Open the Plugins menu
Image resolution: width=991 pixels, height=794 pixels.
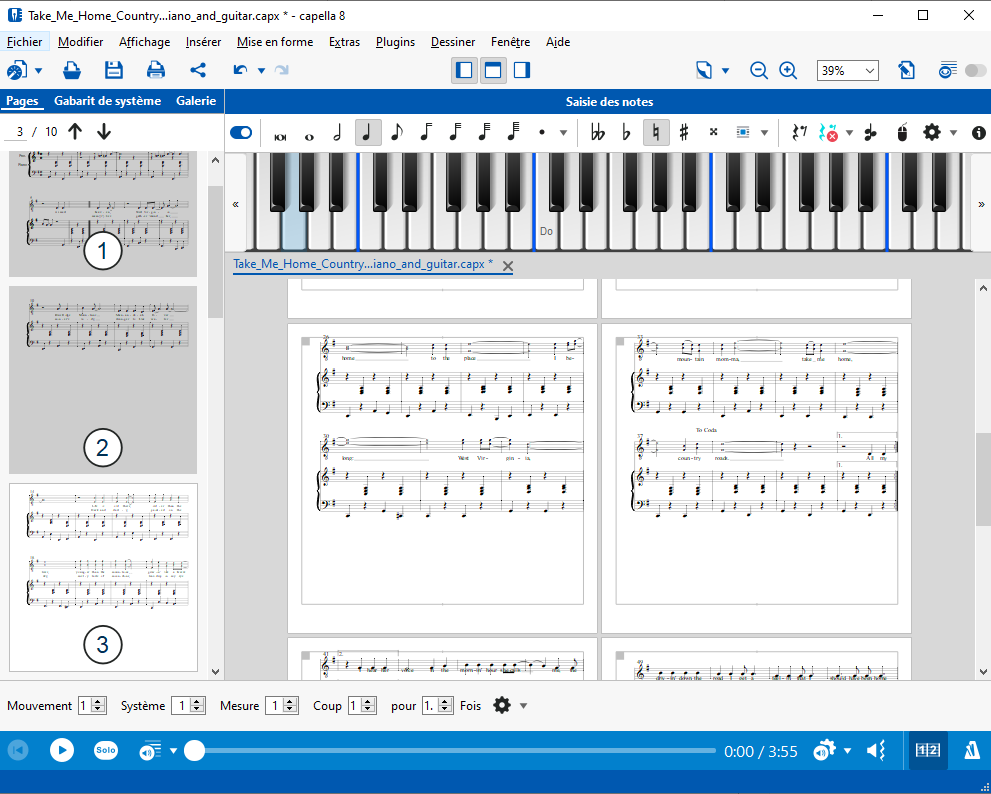(x=395, y=42)
